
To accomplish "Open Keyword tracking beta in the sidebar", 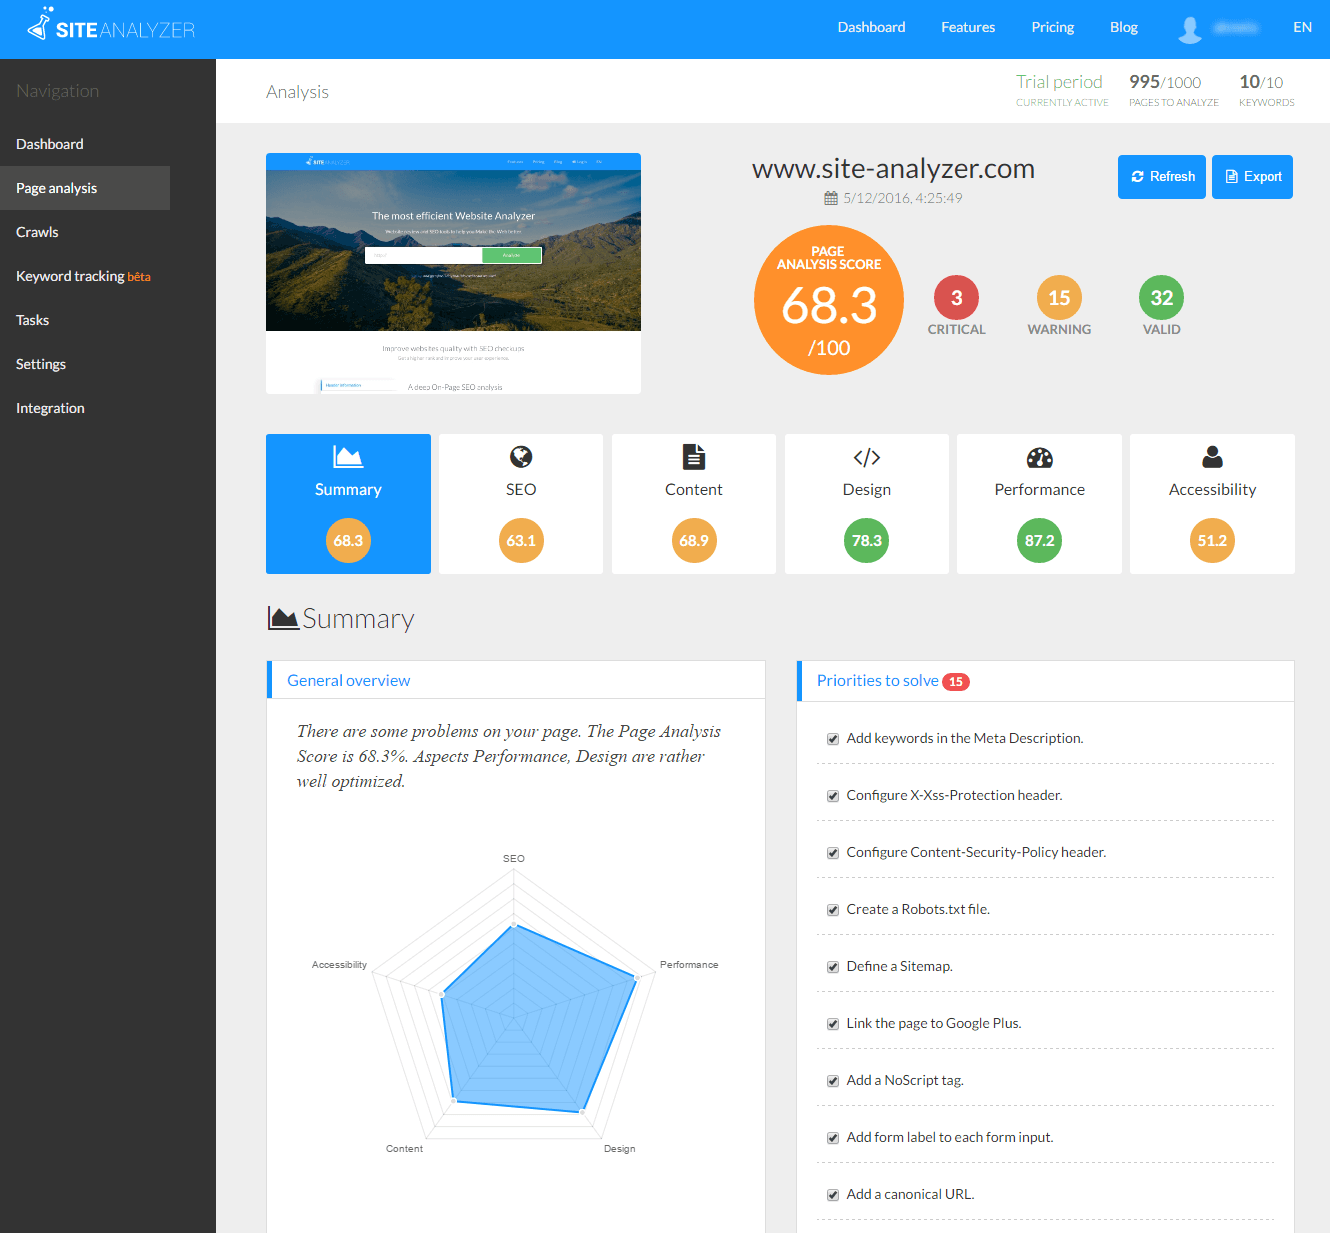I will (85, 276).
